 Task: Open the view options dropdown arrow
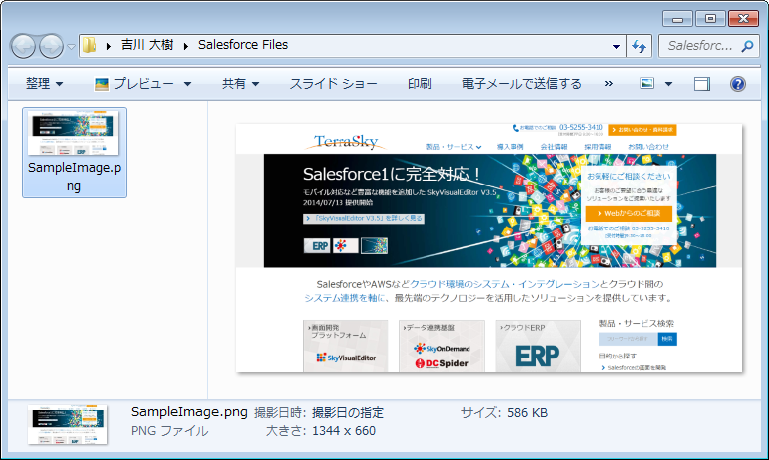(669, 84)
